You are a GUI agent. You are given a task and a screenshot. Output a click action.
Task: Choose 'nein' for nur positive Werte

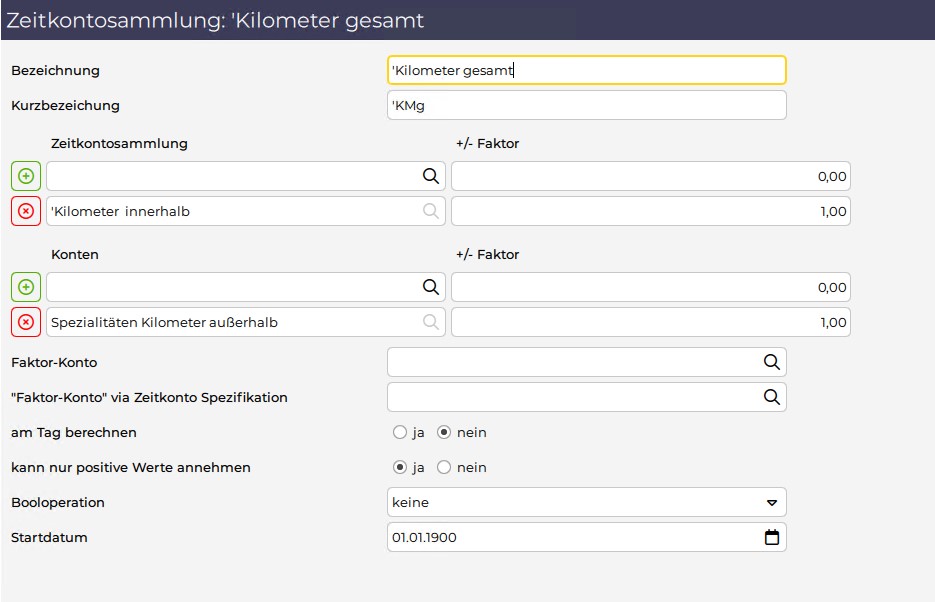tap(444, 467)
